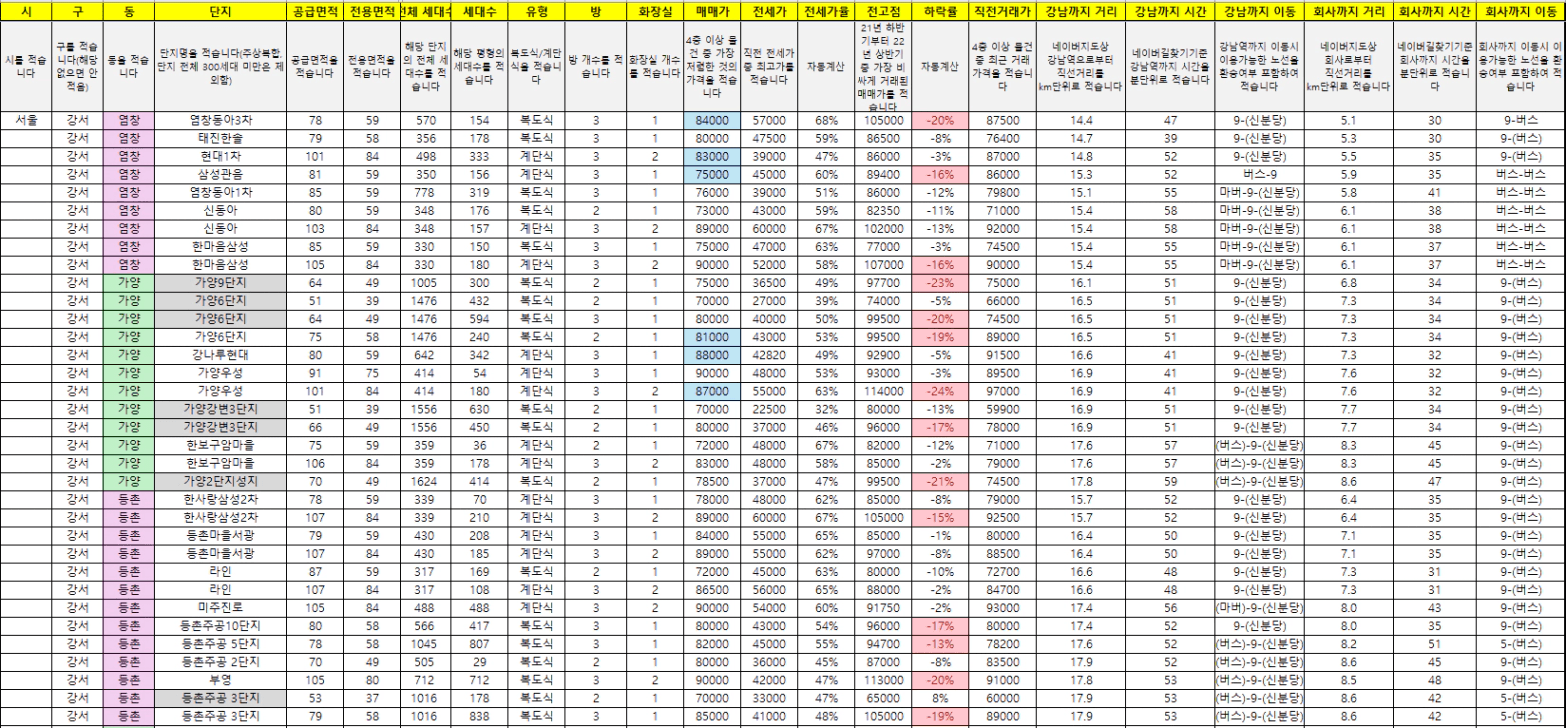
Task: Click the 8% 하락율 cell
Action: point(940,696)
